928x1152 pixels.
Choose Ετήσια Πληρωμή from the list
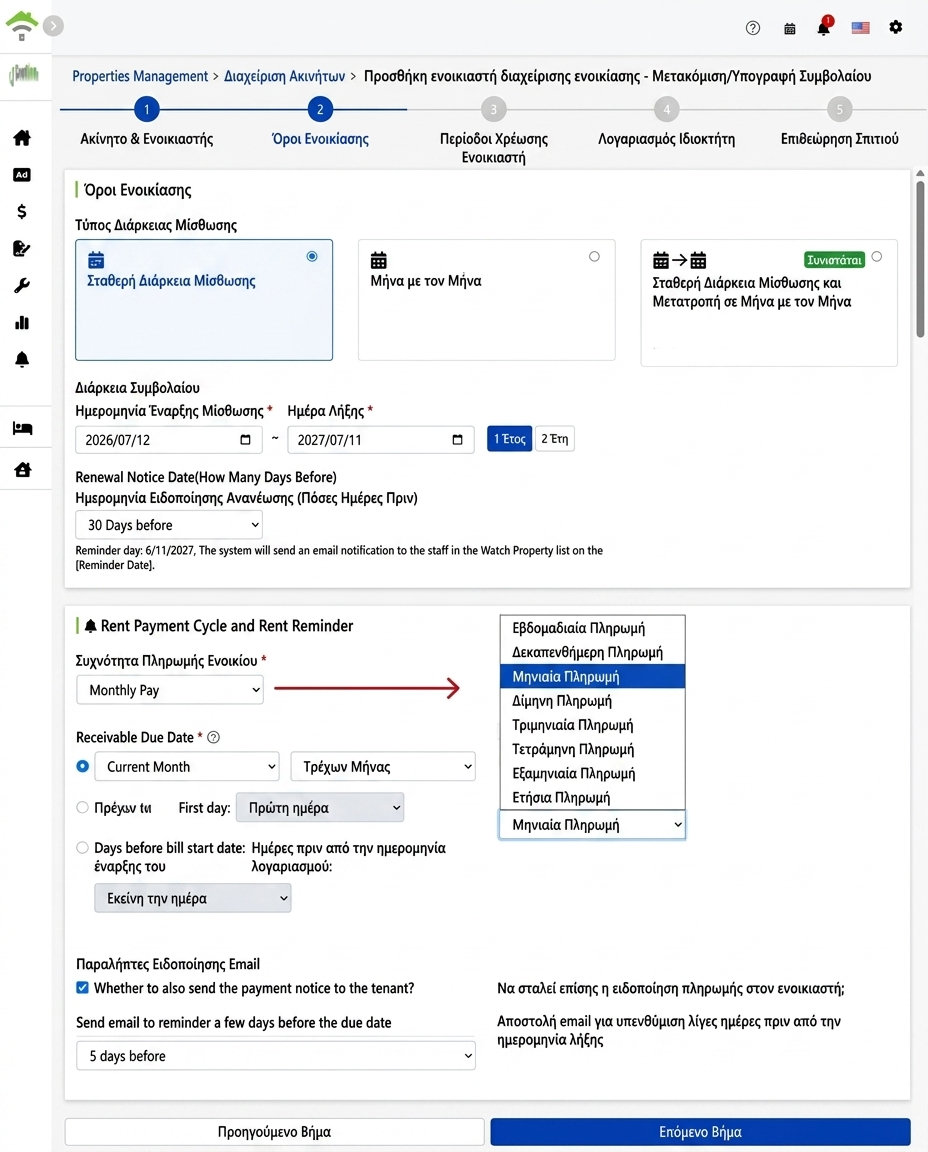592,798
